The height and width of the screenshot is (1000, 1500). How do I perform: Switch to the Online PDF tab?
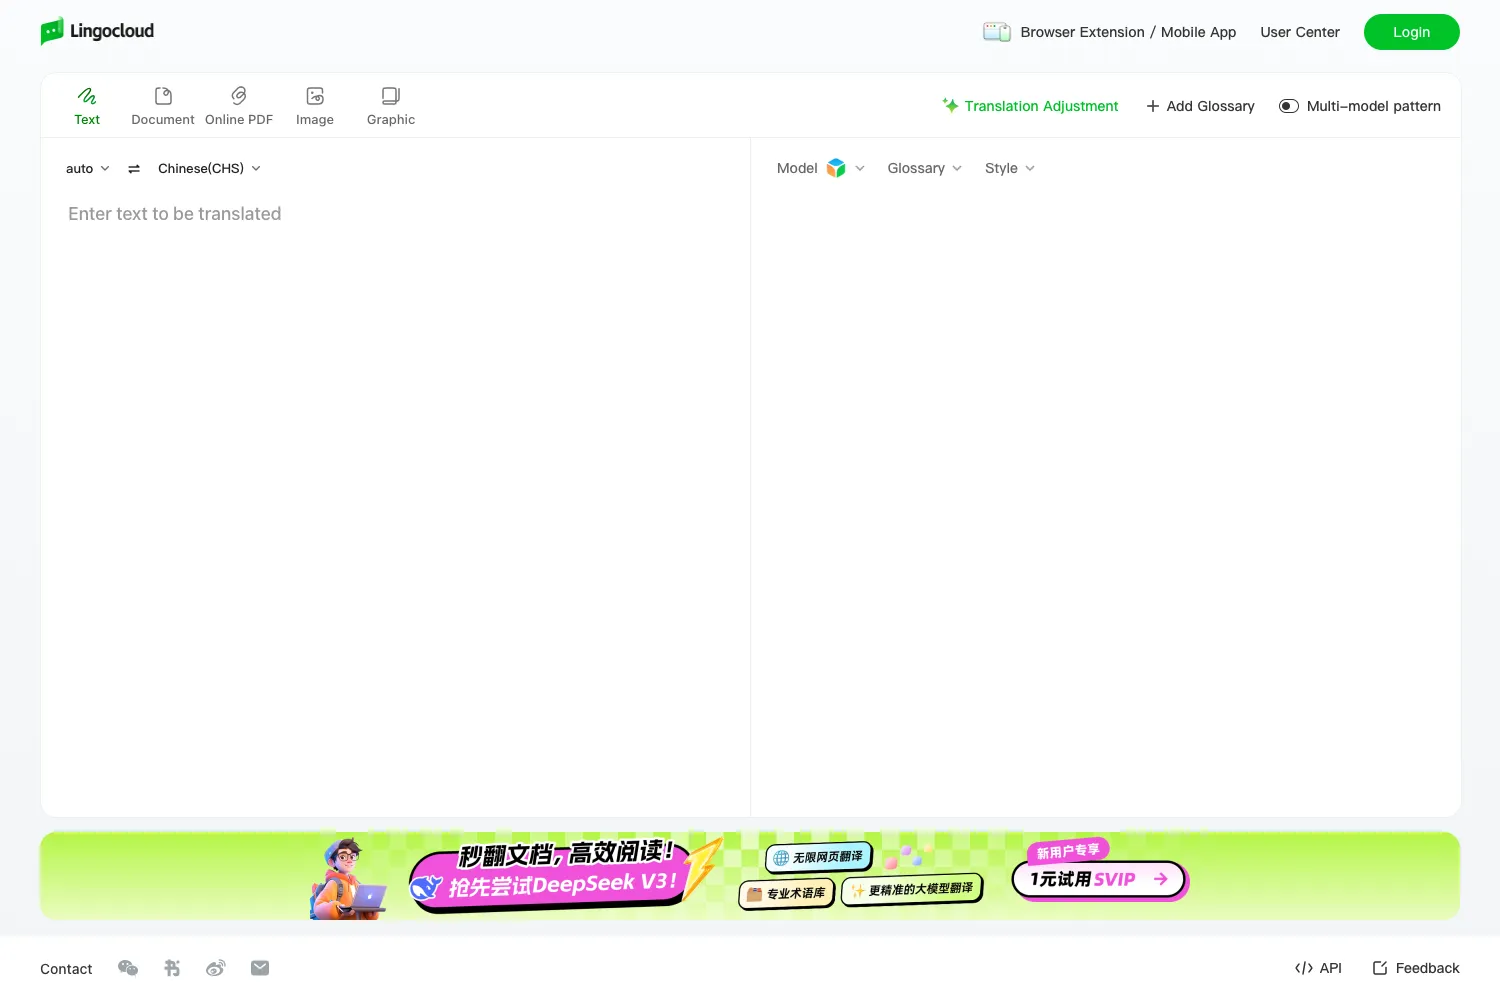point(239,106)
